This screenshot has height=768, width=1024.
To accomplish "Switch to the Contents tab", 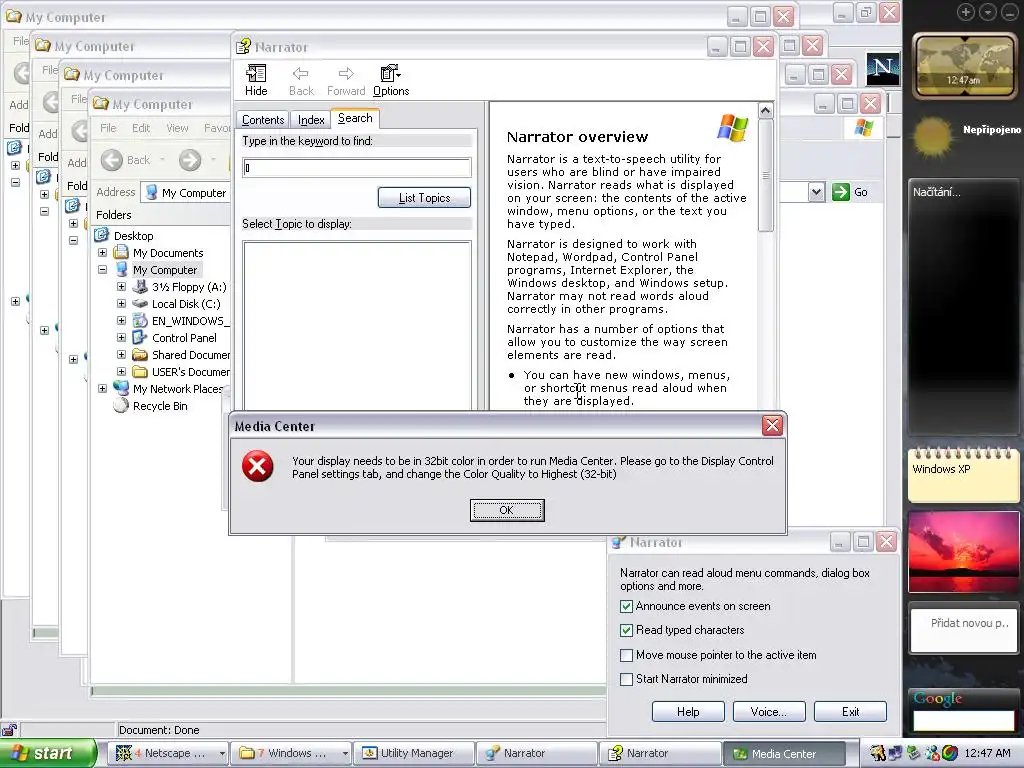I will (263, 120).
